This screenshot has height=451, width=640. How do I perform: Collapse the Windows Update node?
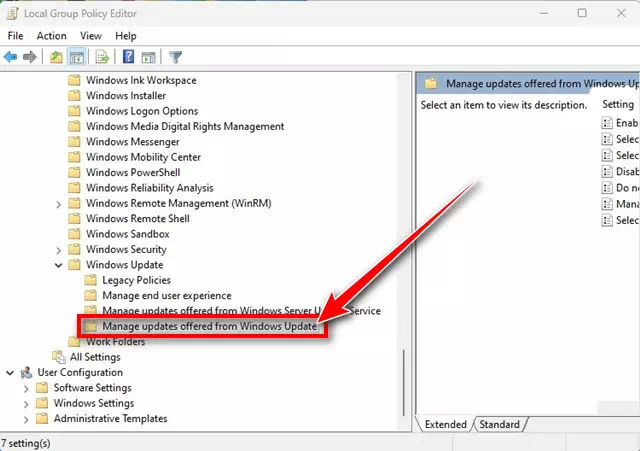[58, 265]
